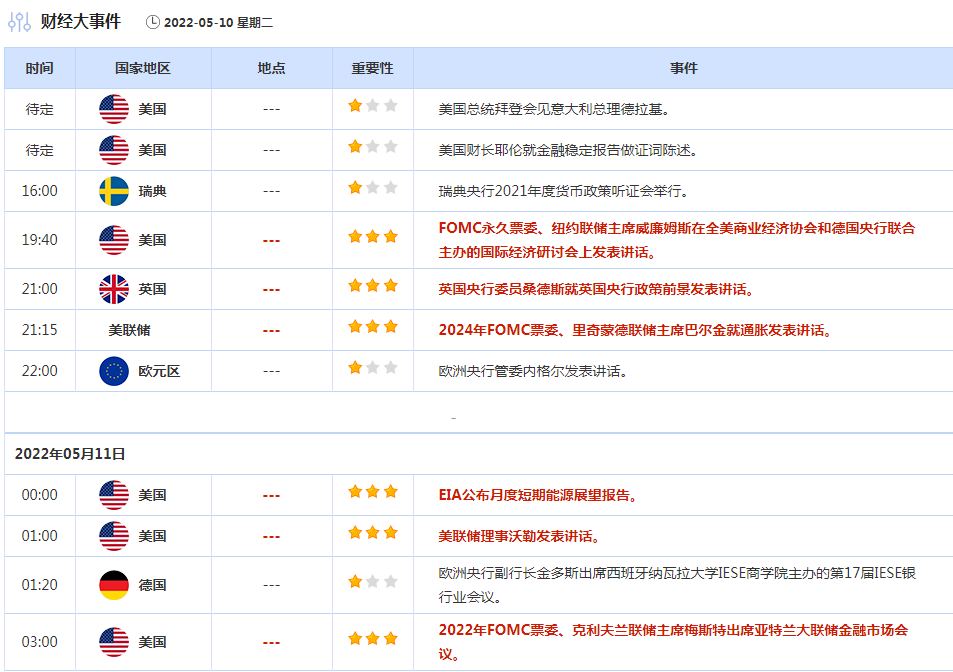953x672 pixels.
Task: Click the sliders icon beside 财经大事件
Action: [x=20, y=22]
